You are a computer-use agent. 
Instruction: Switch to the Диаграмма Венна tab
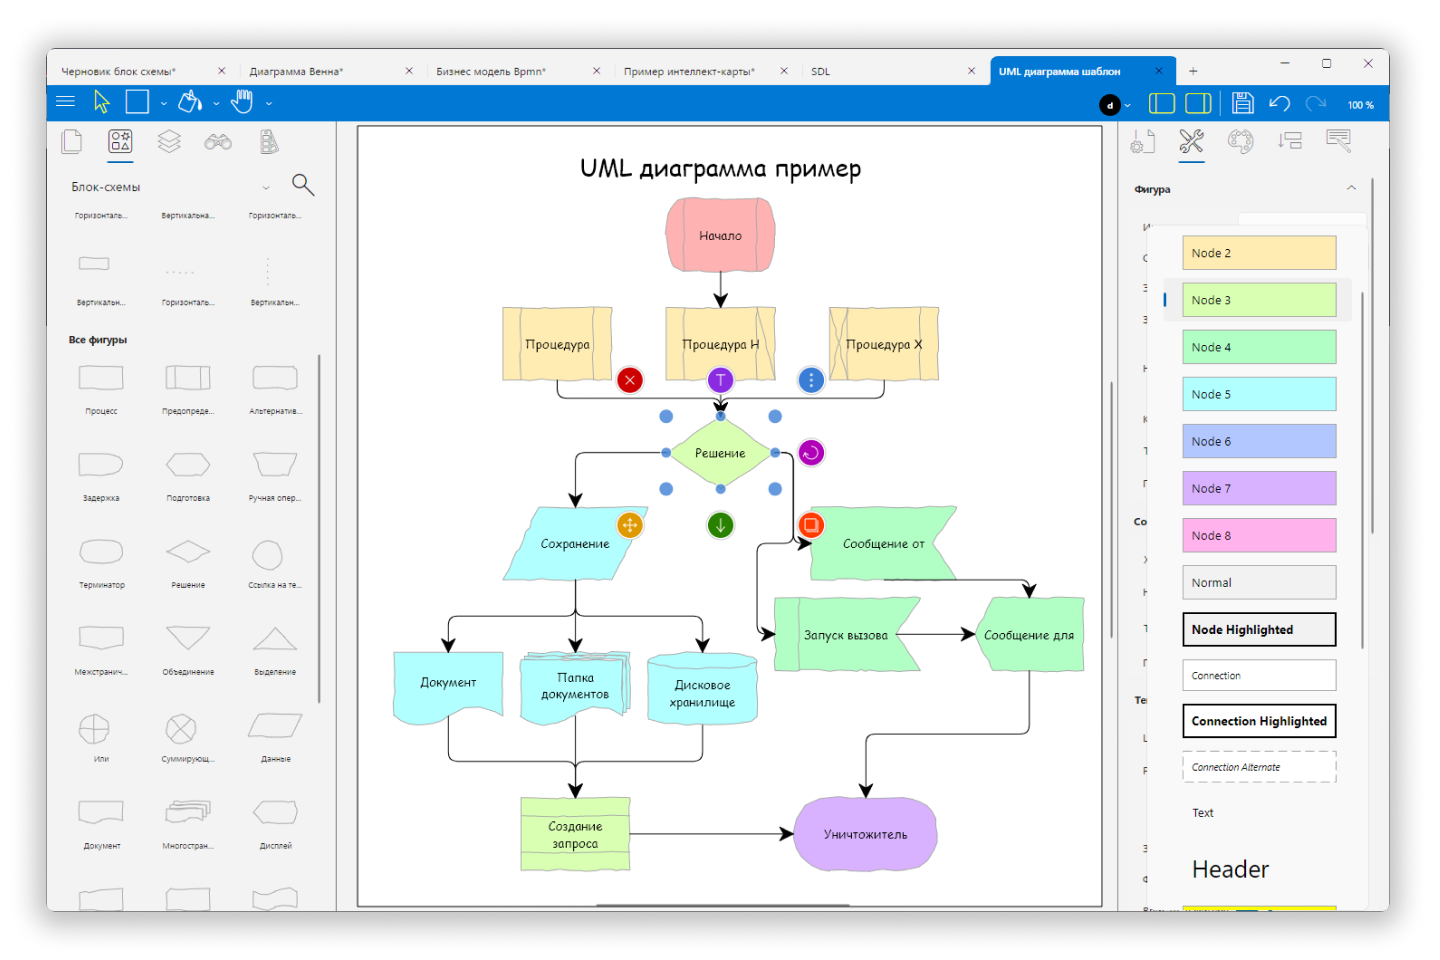tap(296, 72)
